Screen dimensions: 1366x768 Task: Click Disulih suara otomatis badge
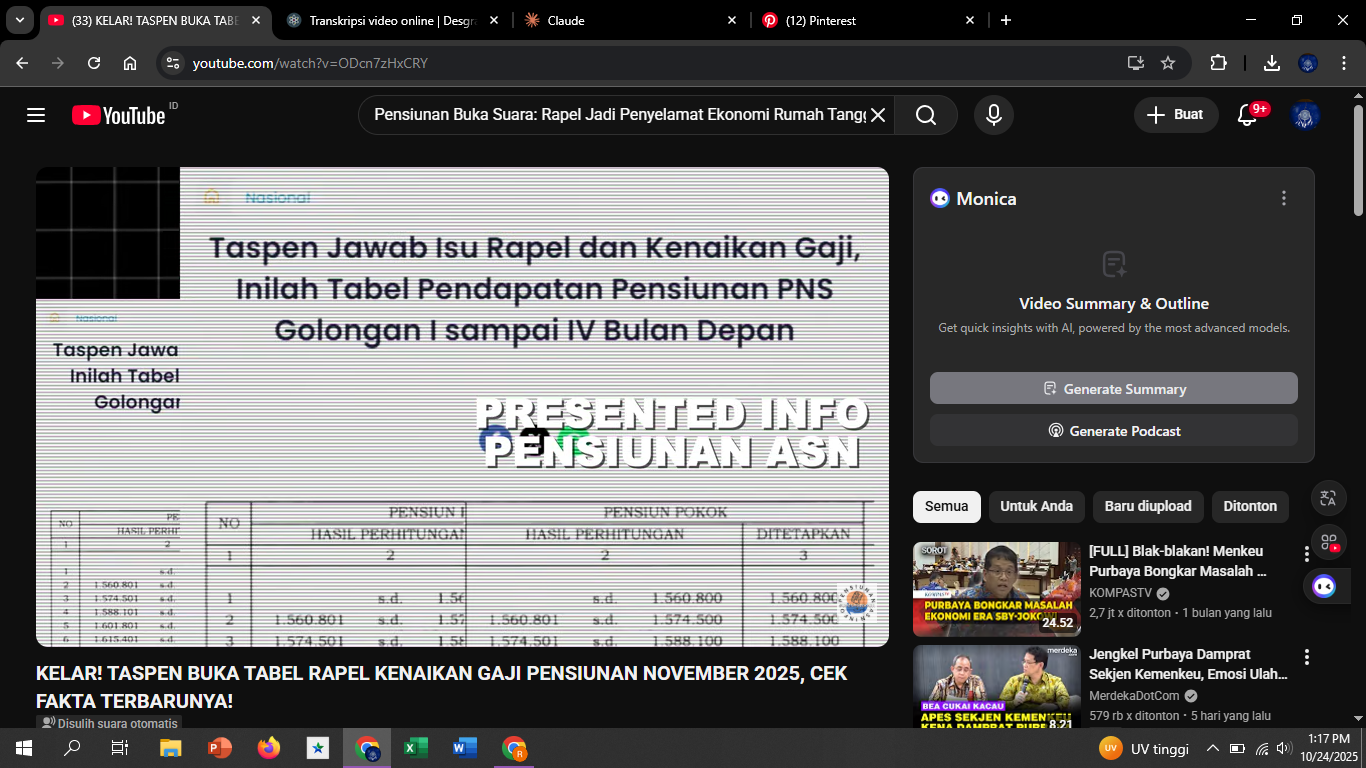[109, 723]
